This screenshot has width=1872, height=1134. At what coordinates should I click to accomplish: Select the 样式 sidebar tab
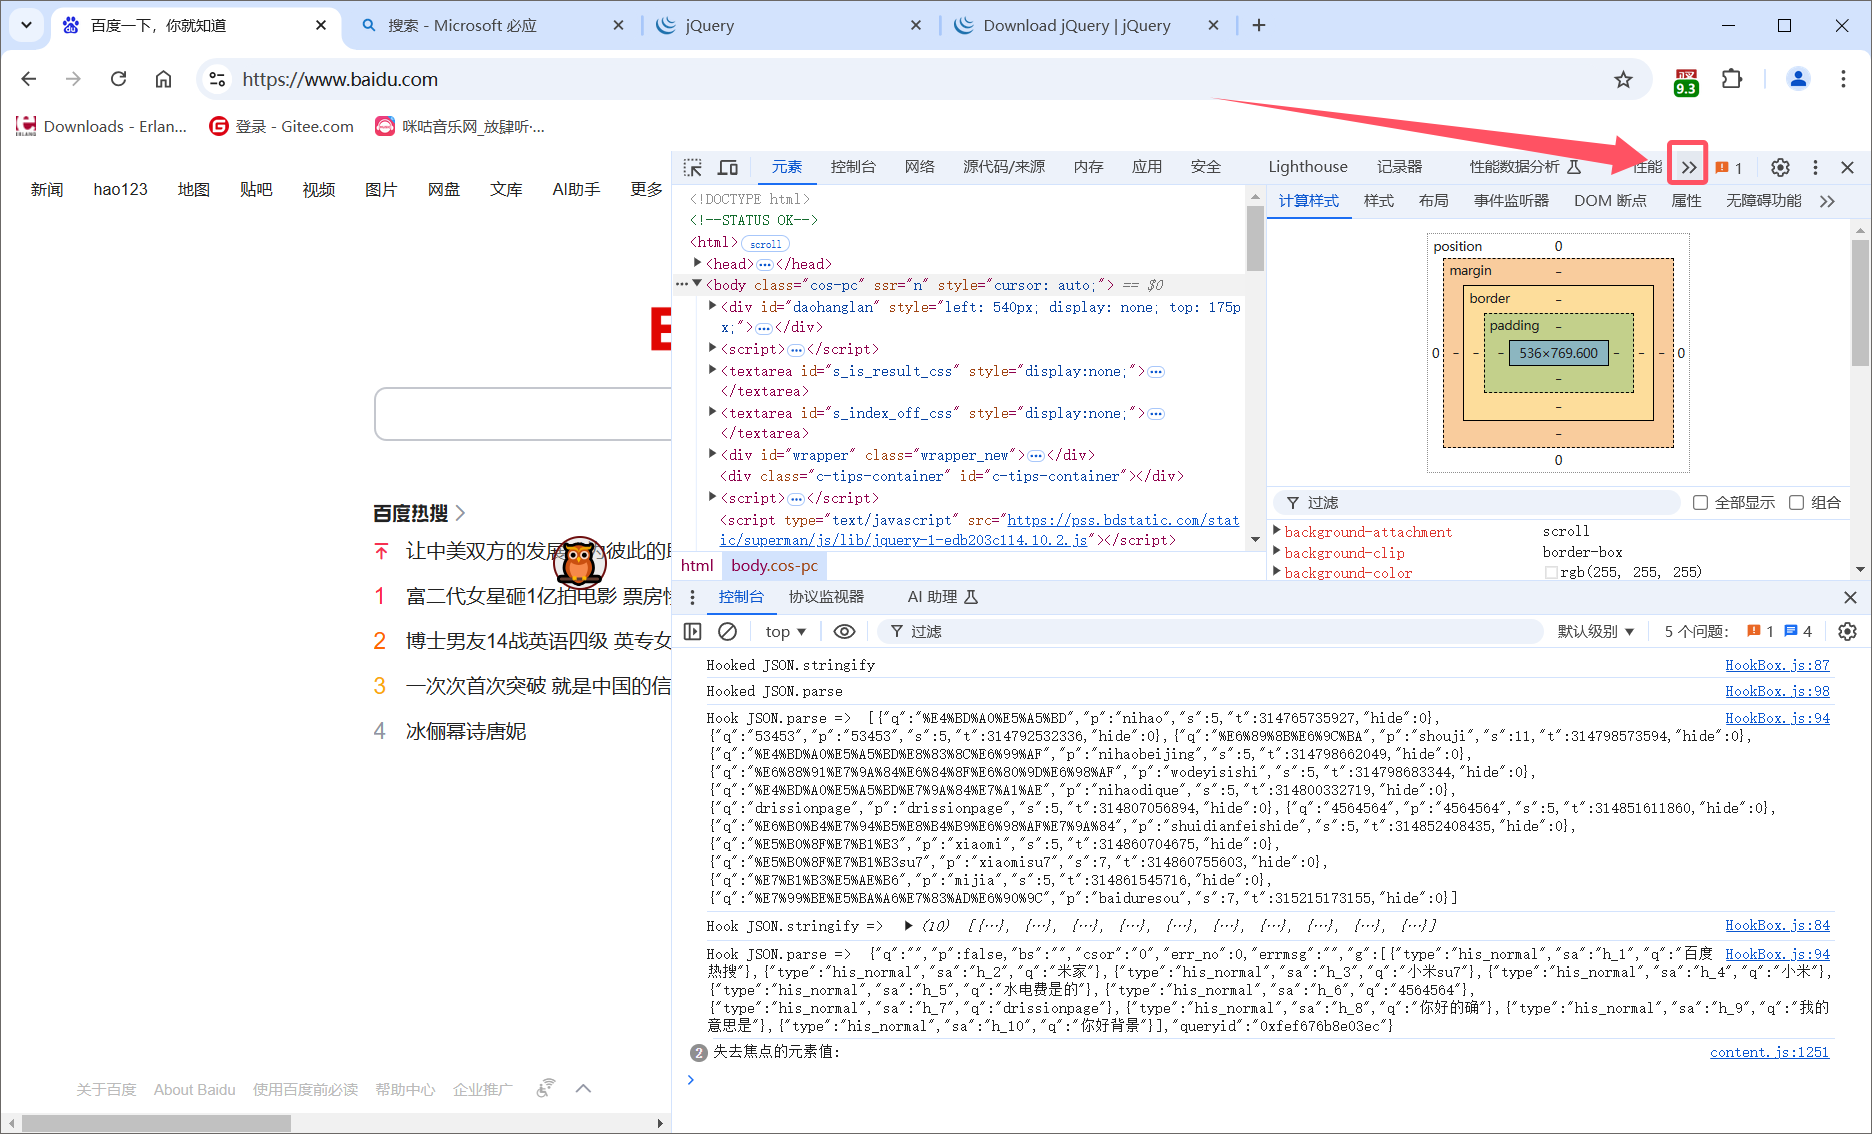1379,201
